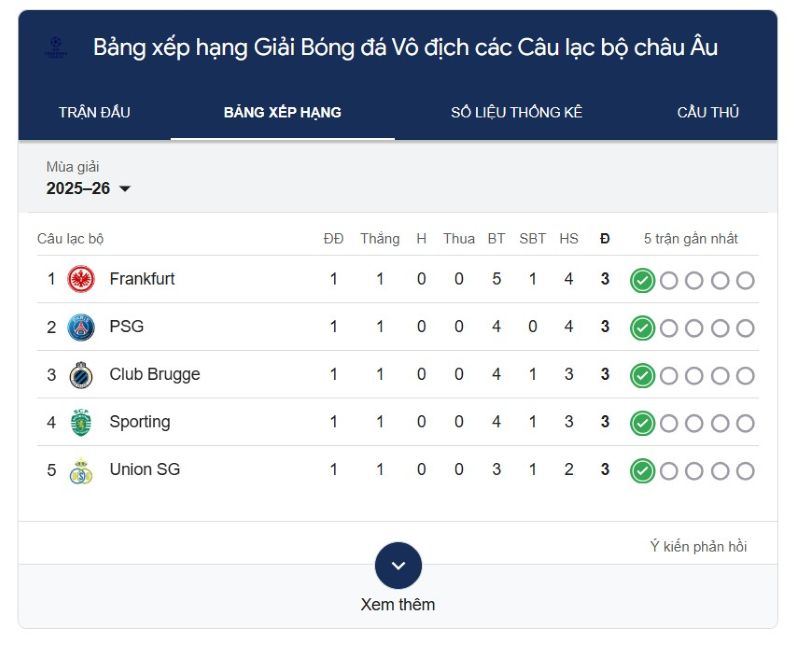Open the SỐ LIỆU THỐNG KÊ tab
This screenshot has width=800, height=646.
click(x=519, y=112)
